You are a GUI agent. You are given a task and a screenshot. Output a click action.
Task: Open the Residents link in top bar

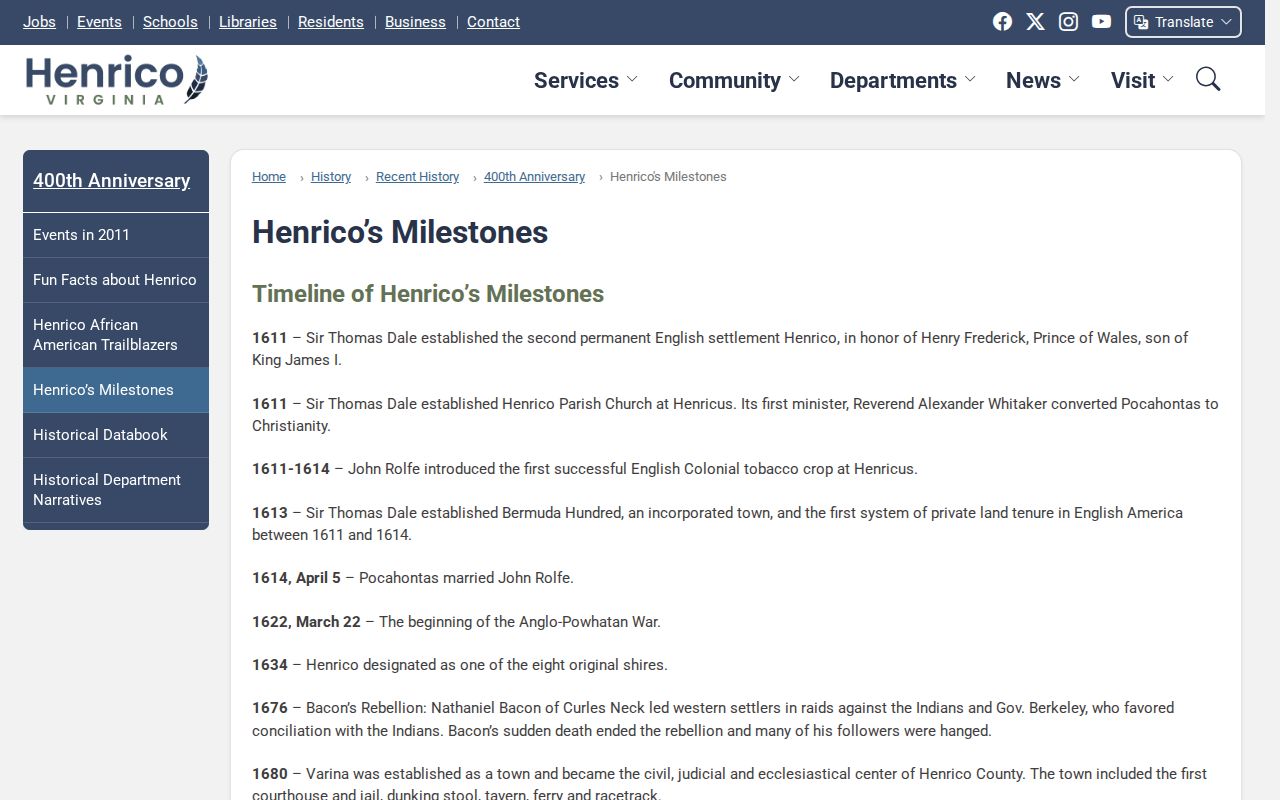[331, 22]
